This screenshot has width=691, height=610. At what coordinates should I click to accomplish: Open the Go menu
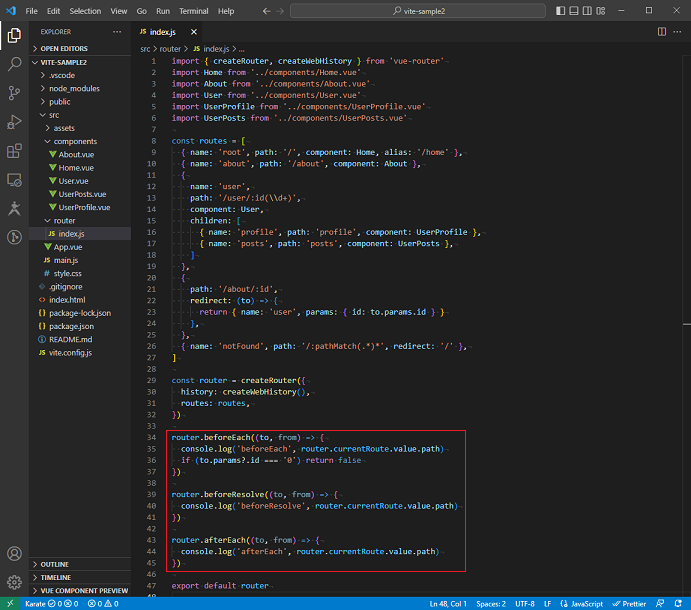[x=141, y=11]
